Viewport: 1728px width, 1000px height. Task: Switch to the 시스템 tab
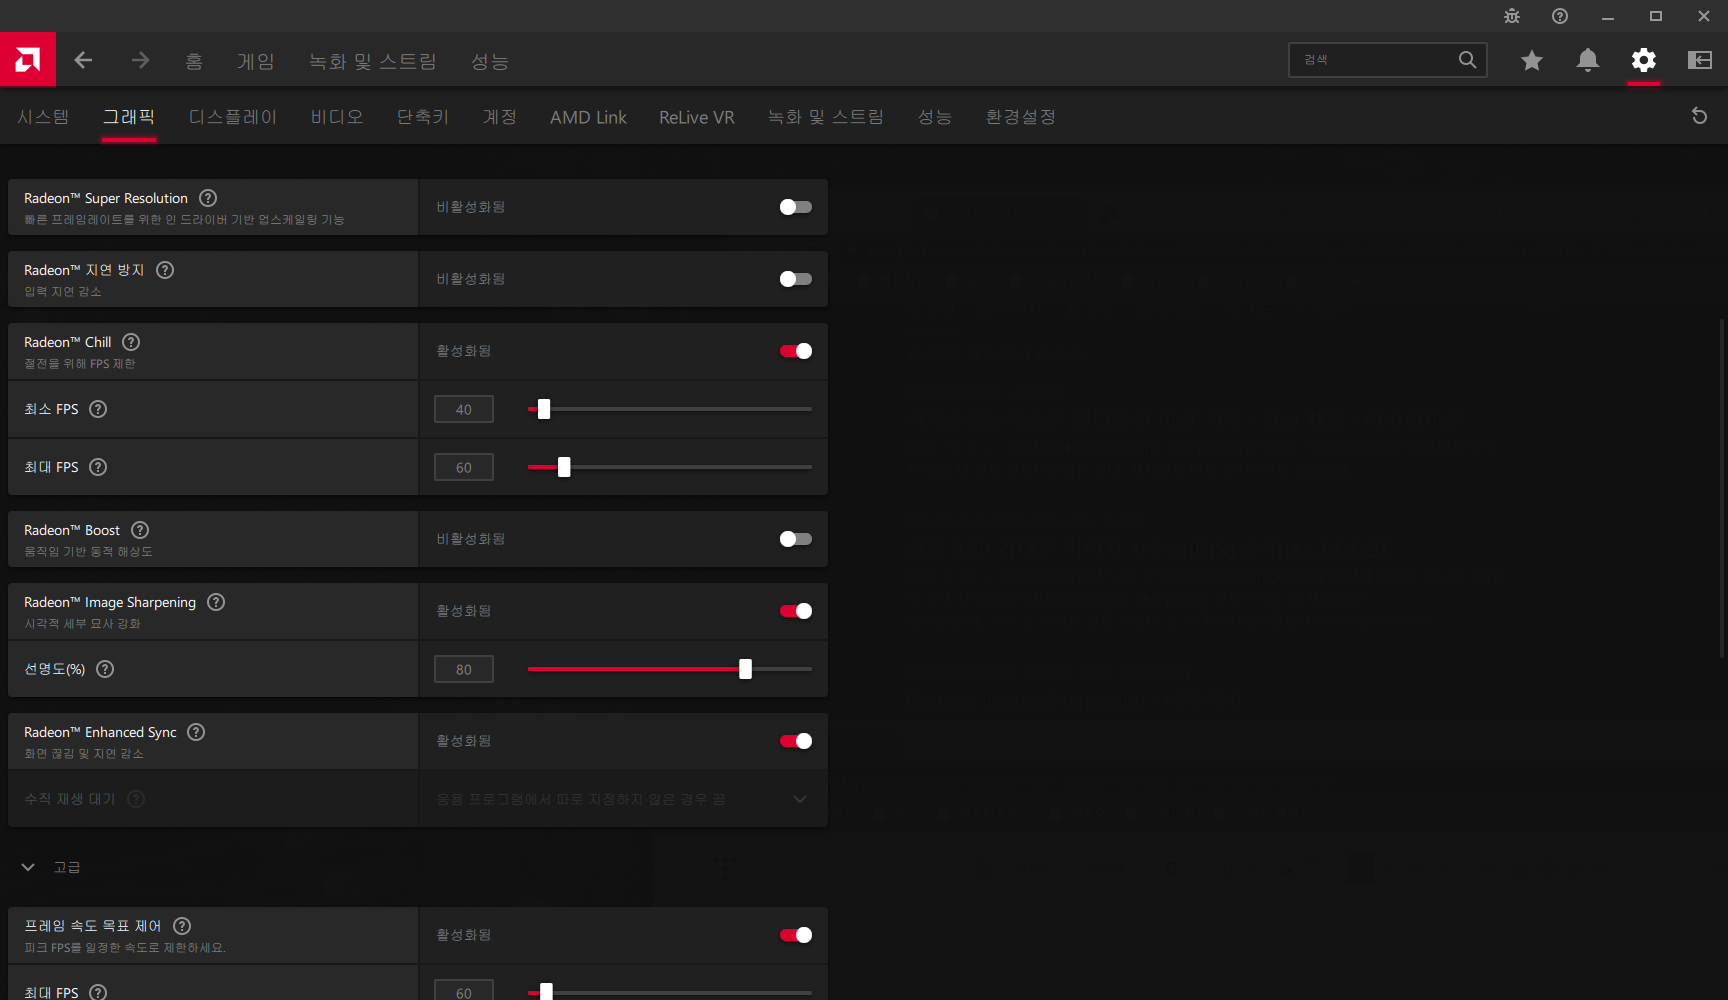coord(43,117)
